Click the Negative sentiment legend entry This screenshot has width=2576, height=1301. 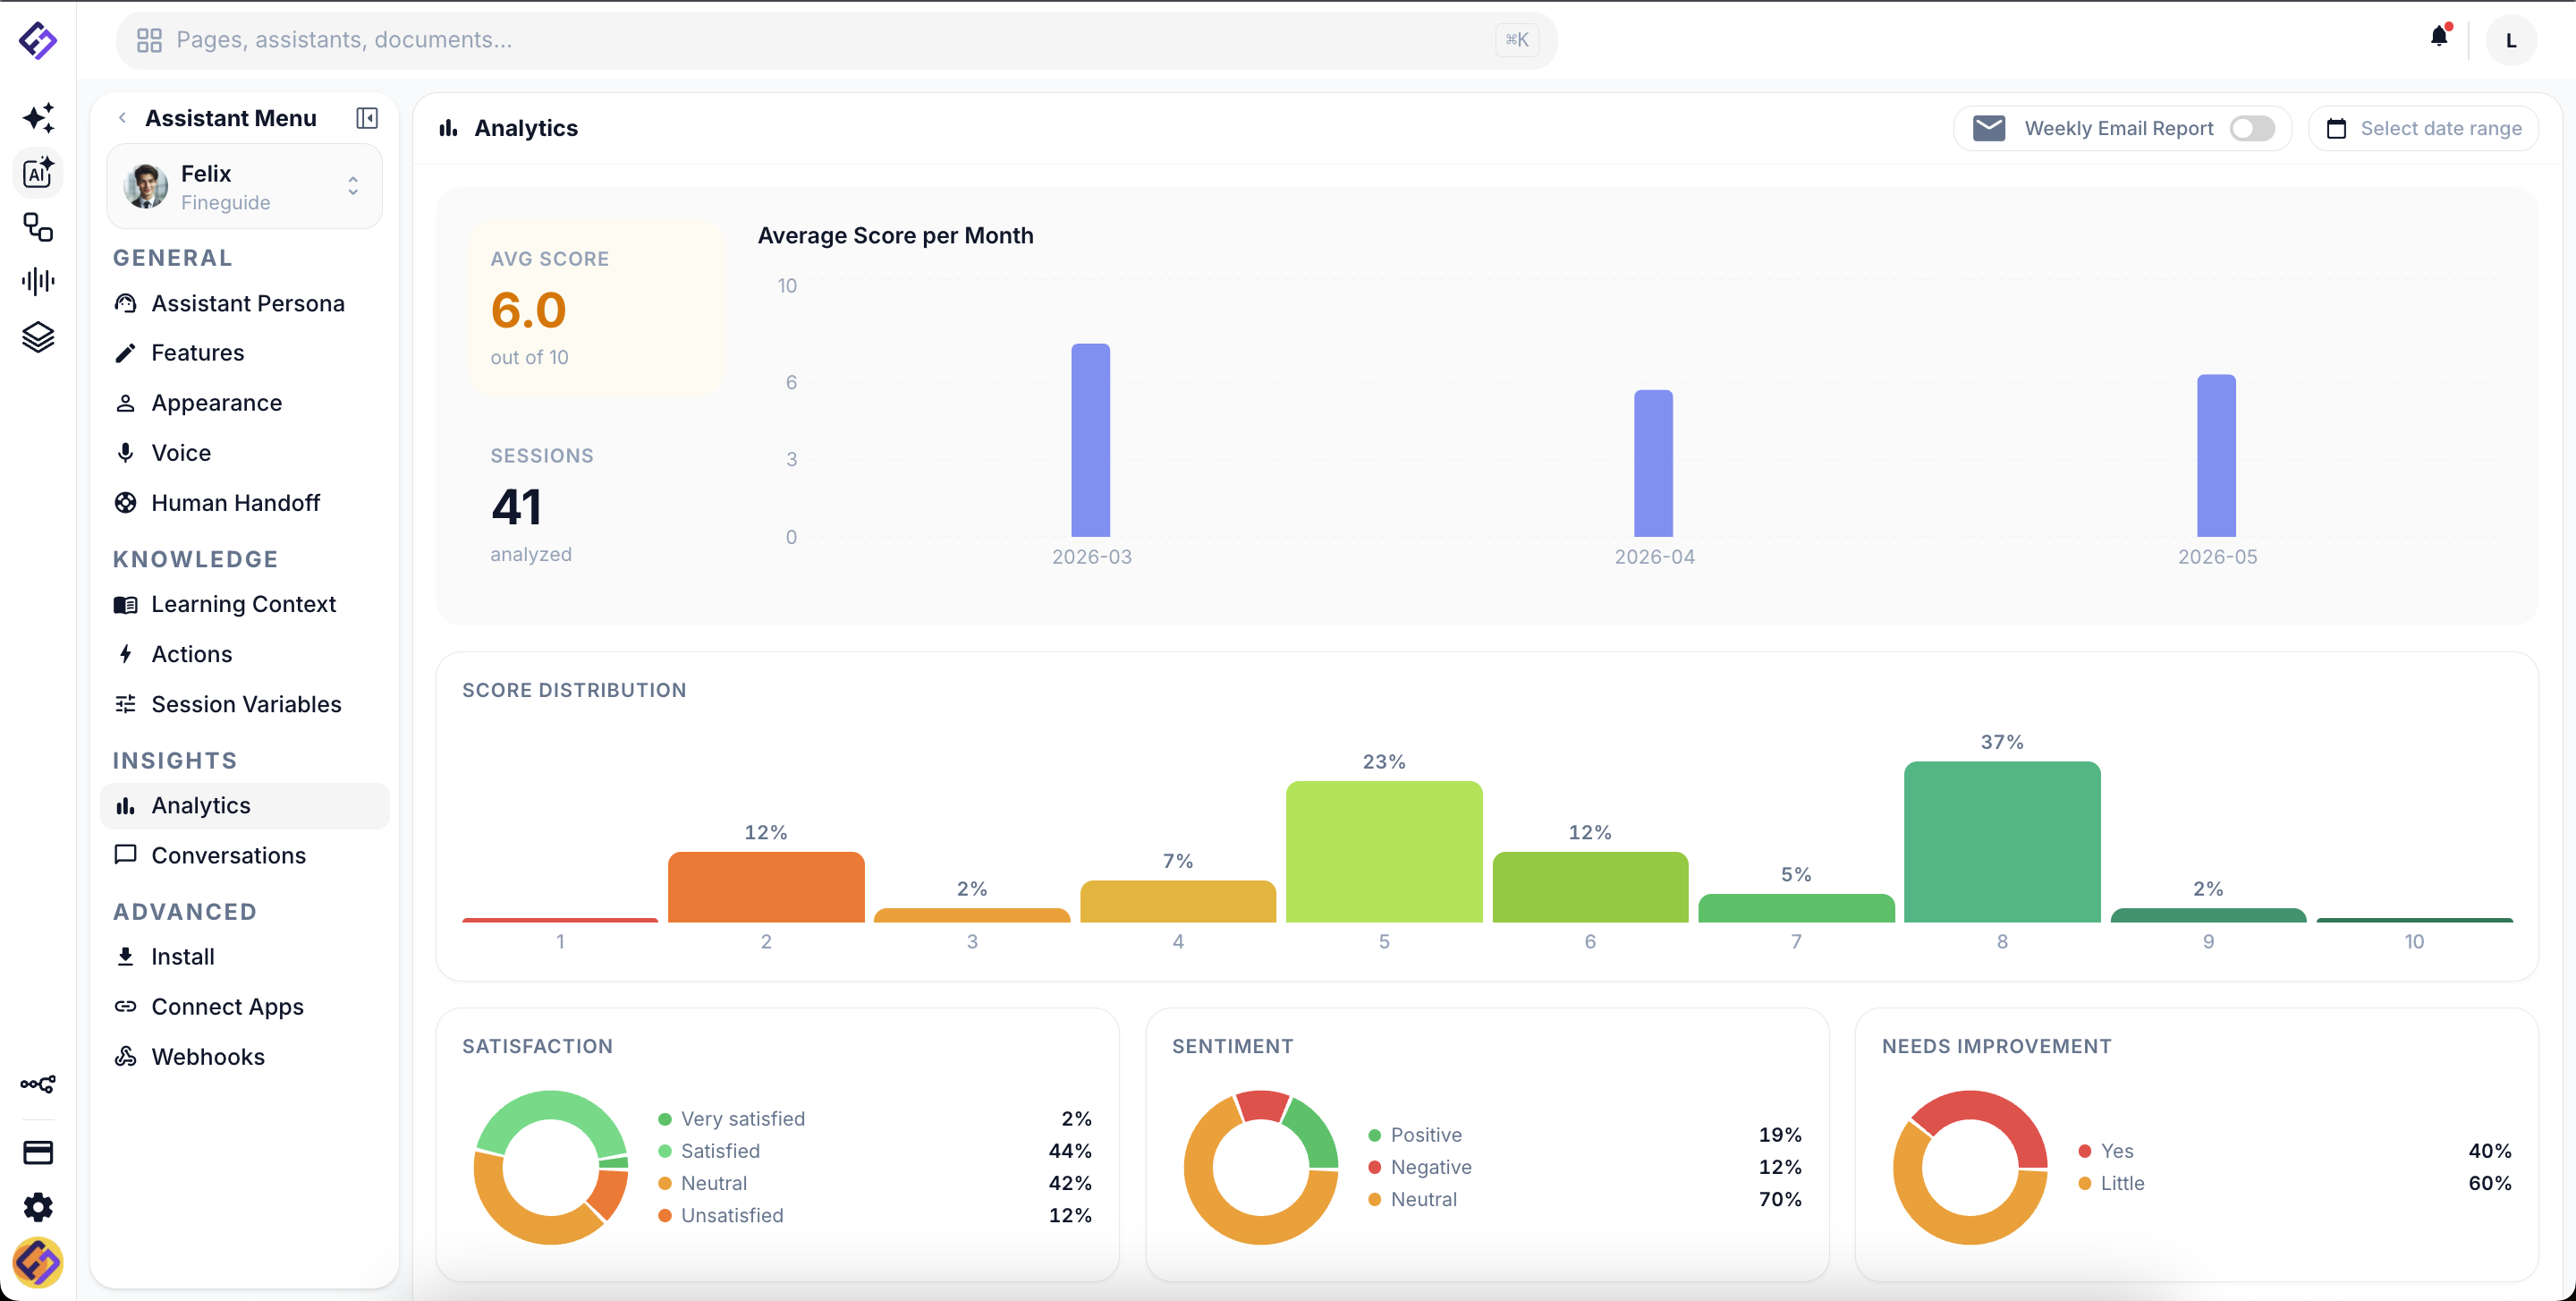pyautogui.click(x=1585, y=1167)
